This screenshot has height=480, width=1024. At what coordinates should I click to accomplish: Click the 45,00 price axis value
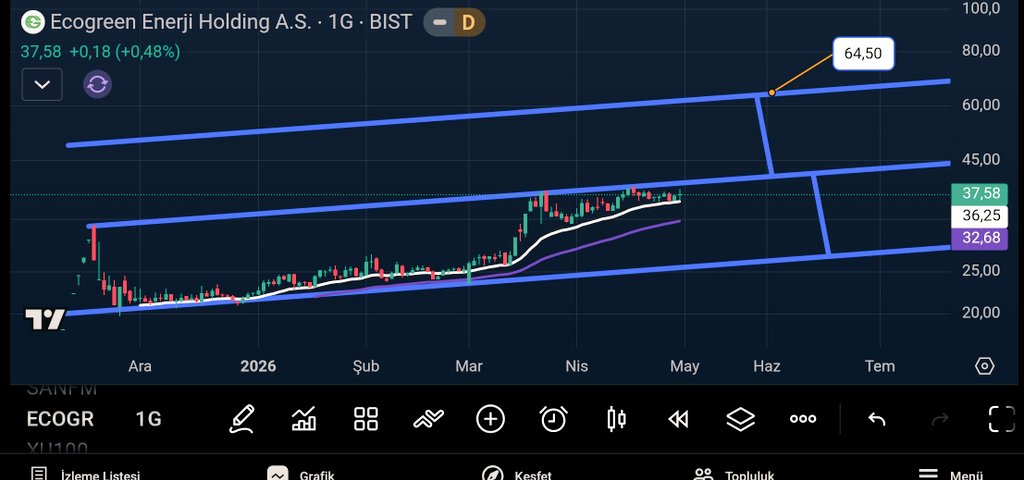coord(981,159)
